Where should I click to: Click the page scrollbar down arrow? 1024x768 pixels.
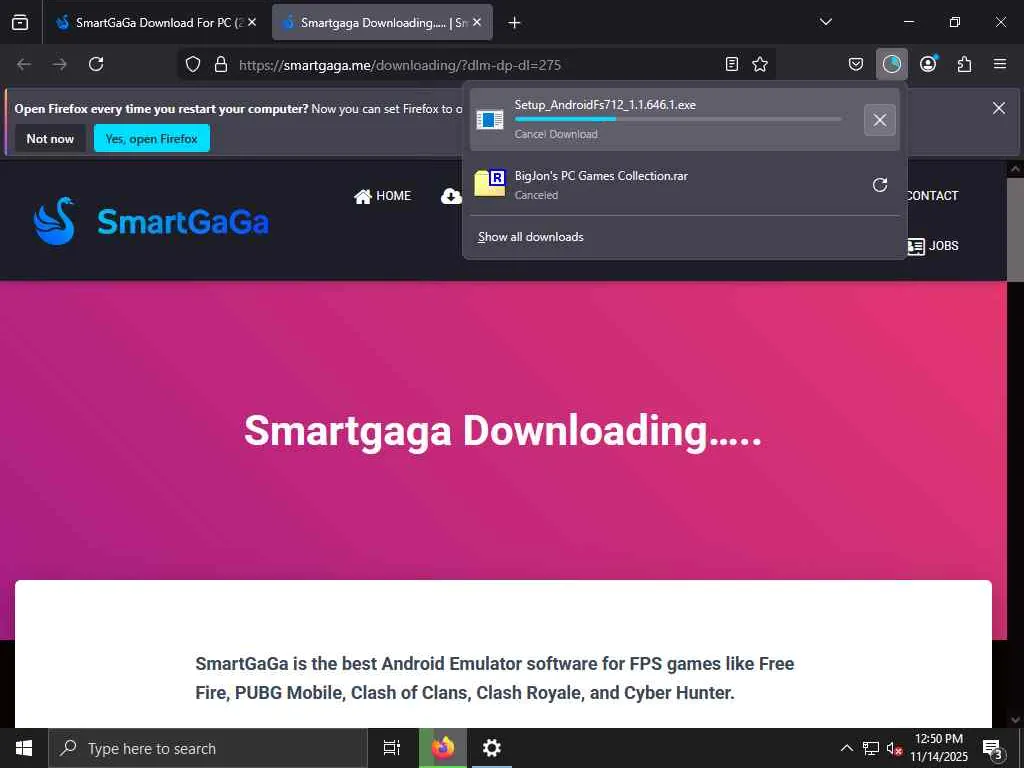1015,720
